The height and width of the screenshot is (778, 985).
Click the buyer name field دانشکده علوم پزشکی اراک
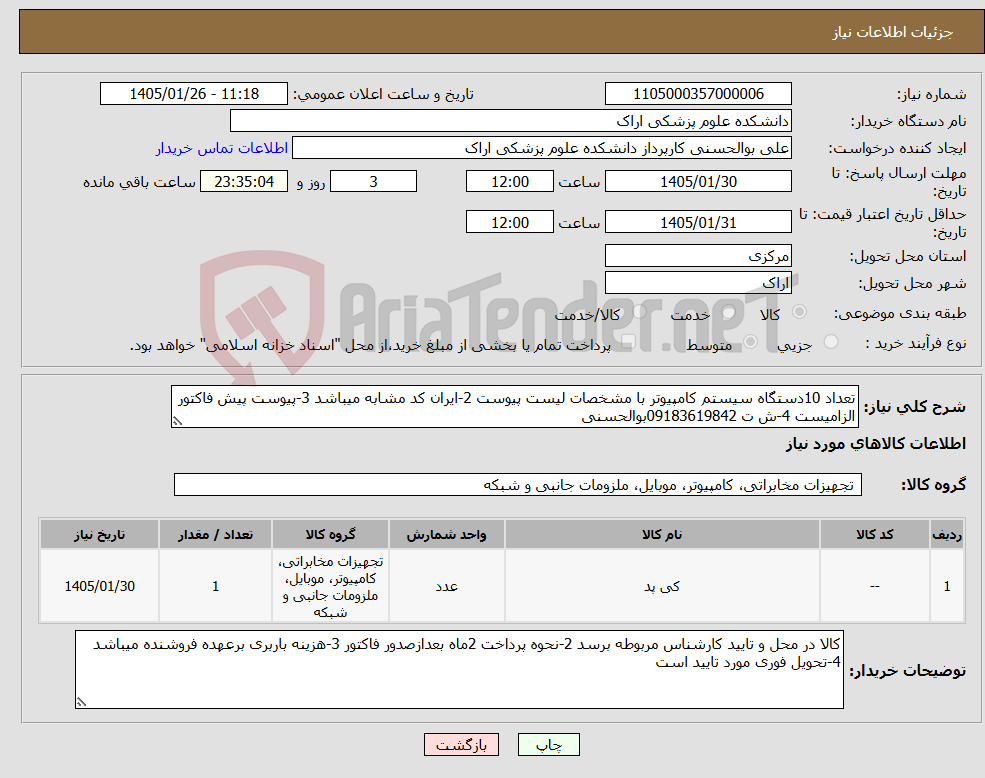(x=511, y=121)
